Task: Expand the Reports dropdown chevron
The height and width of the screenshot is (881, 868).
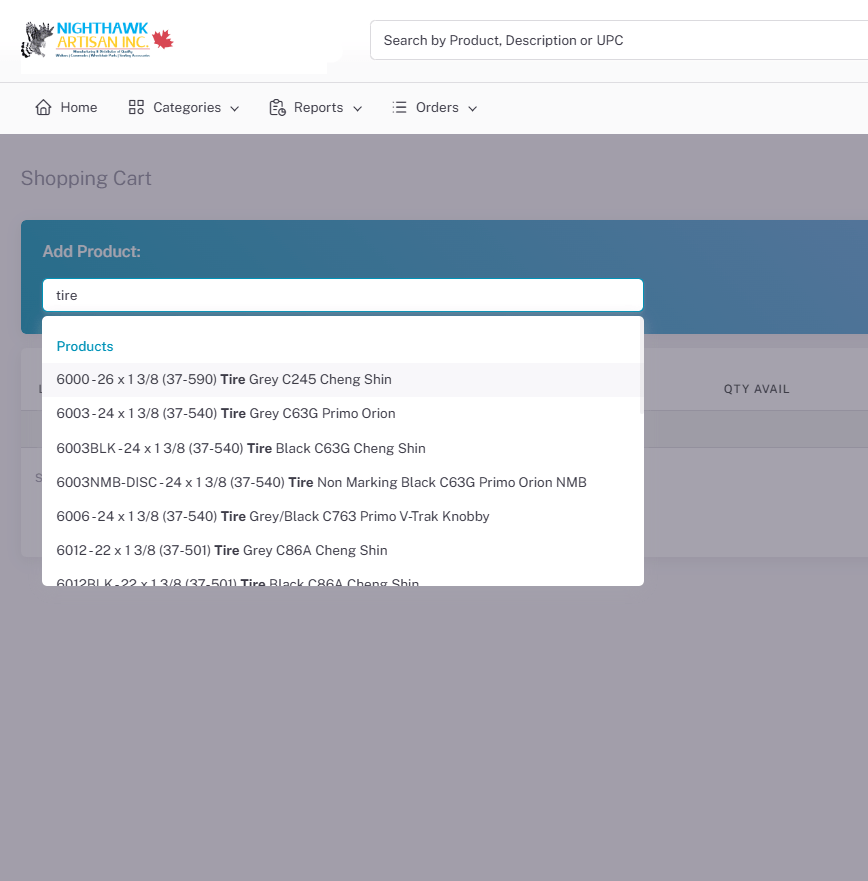Action: click(357, 108)
